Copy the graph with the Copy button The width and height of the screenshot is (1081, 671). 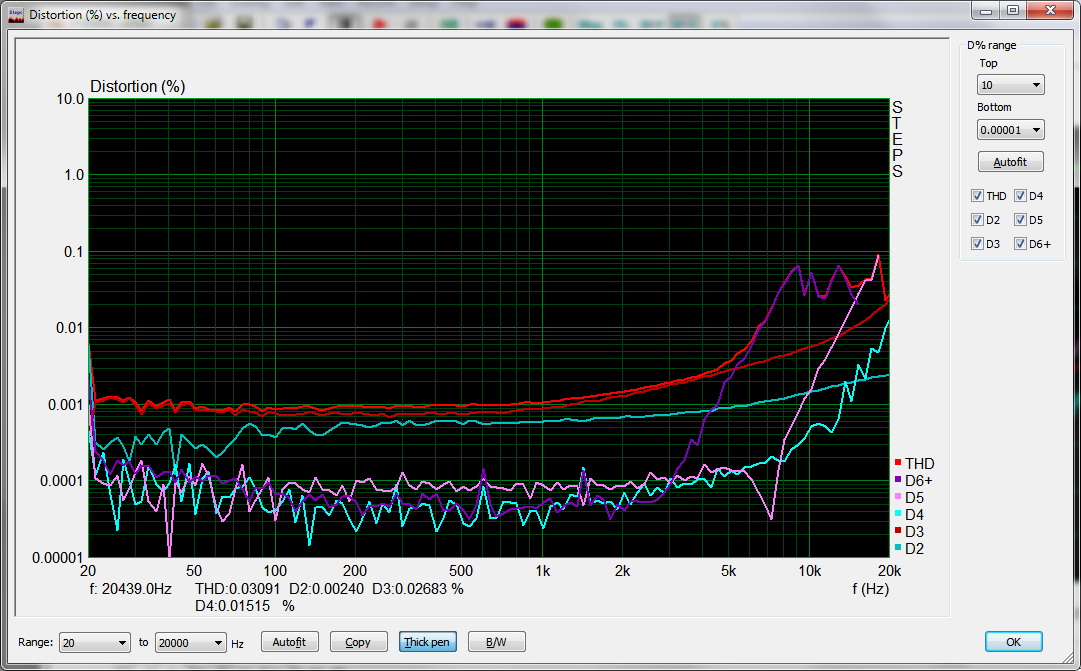(357, 642)
